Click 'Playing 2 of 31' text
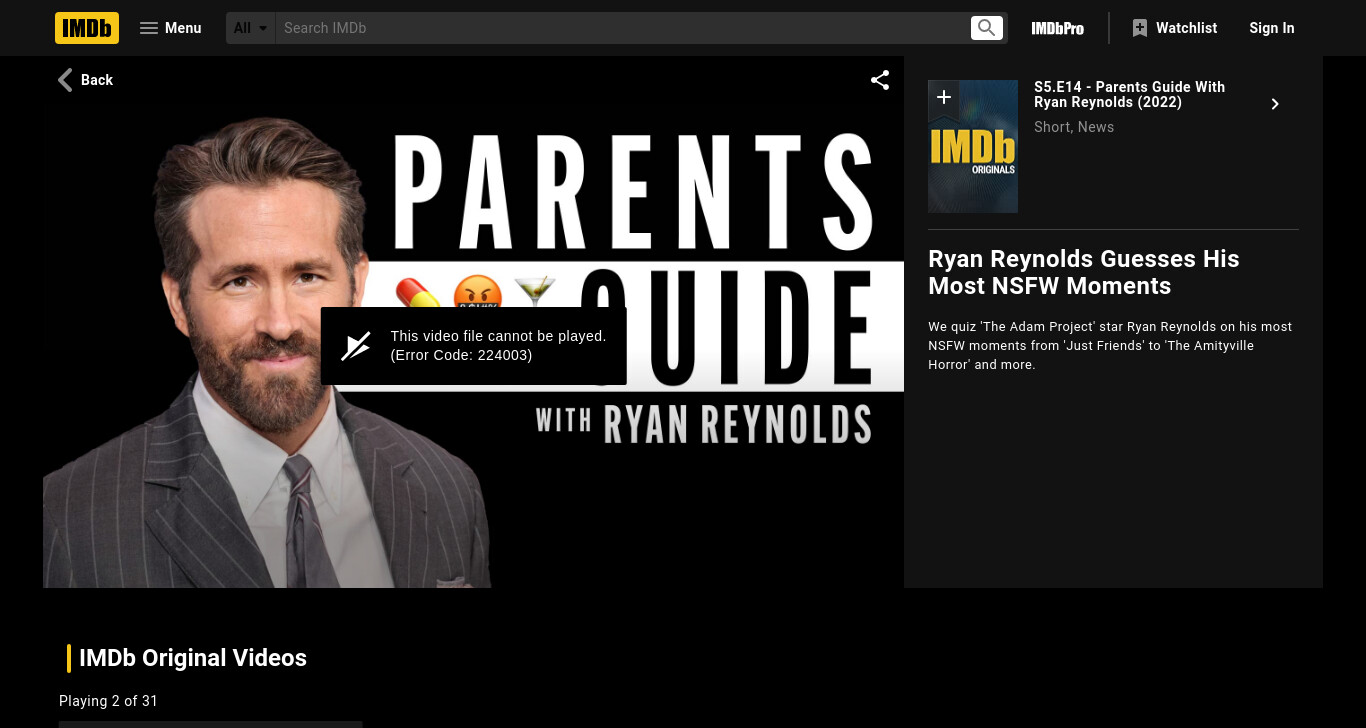 click(x=108, y=701)
